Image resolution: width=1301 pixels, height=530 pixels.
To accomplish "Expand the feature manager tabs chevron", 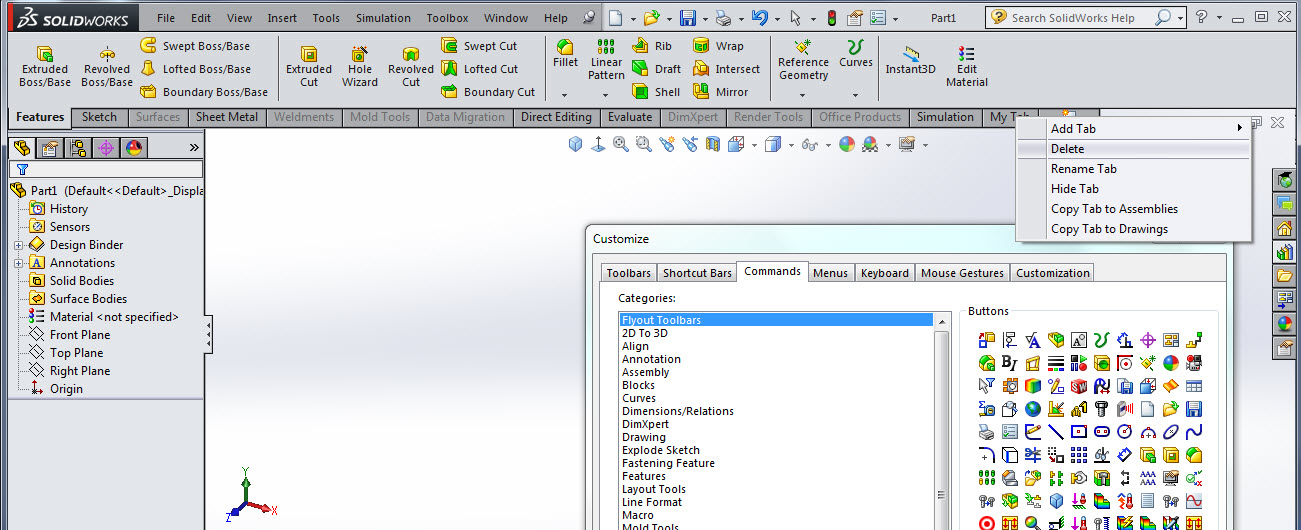I will 194,148.
